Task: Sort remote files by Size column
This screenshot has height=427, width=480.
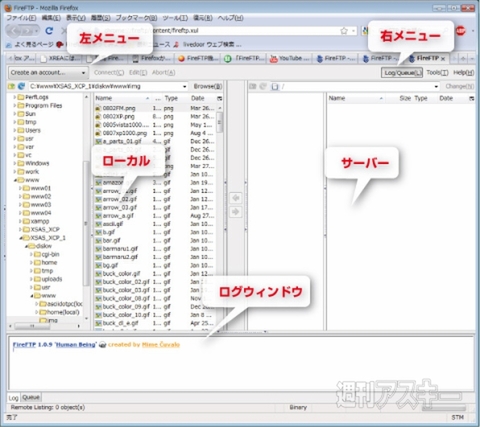Action: (405, 98)
